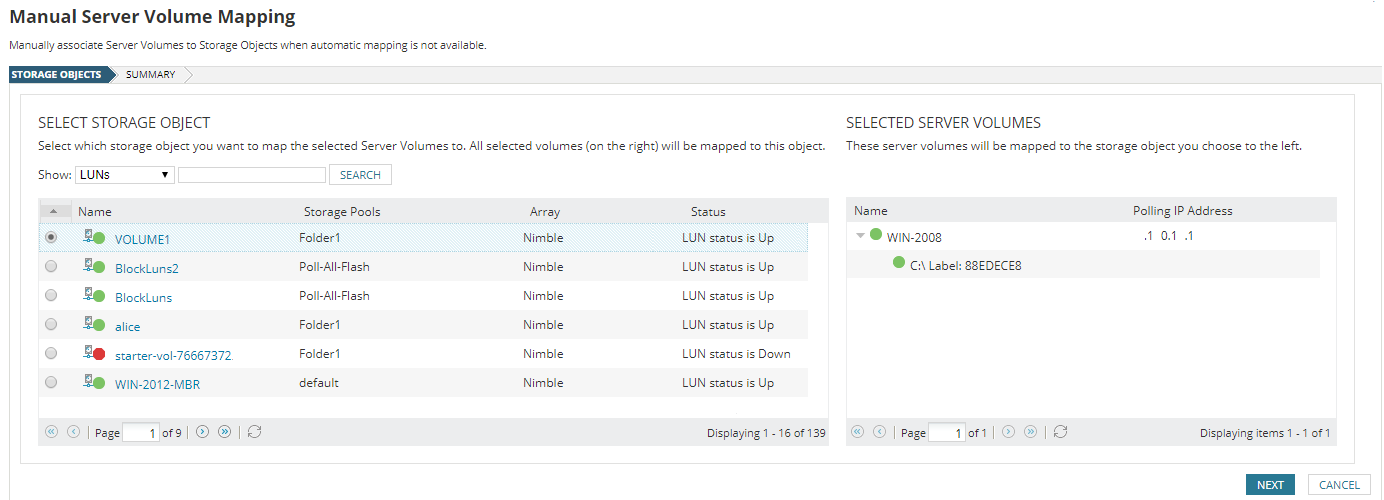Click the Search button
1384x500 pixels.
click(360, 175)
